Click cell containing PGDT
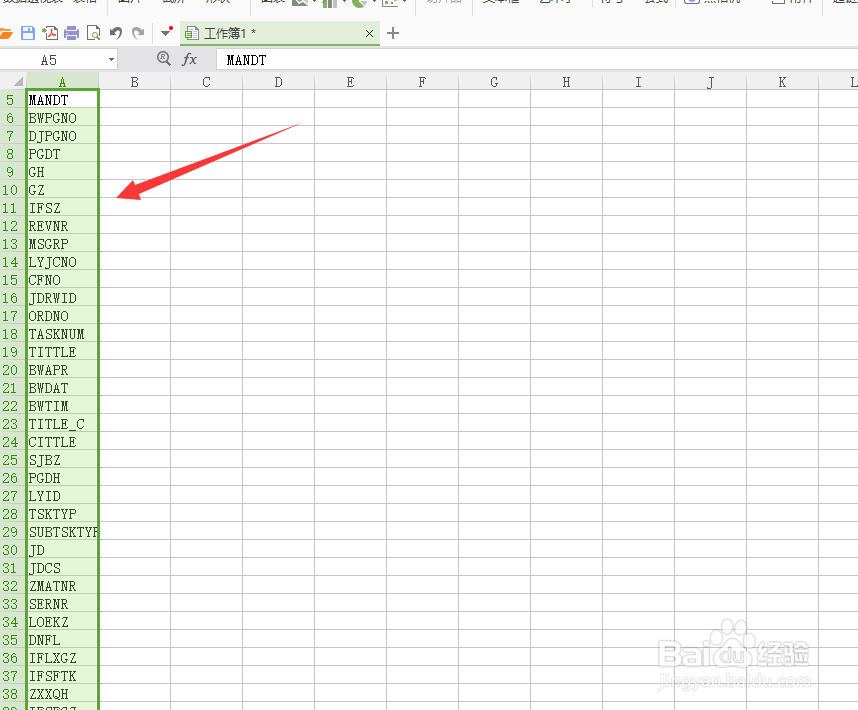 (x=62, y=154)
